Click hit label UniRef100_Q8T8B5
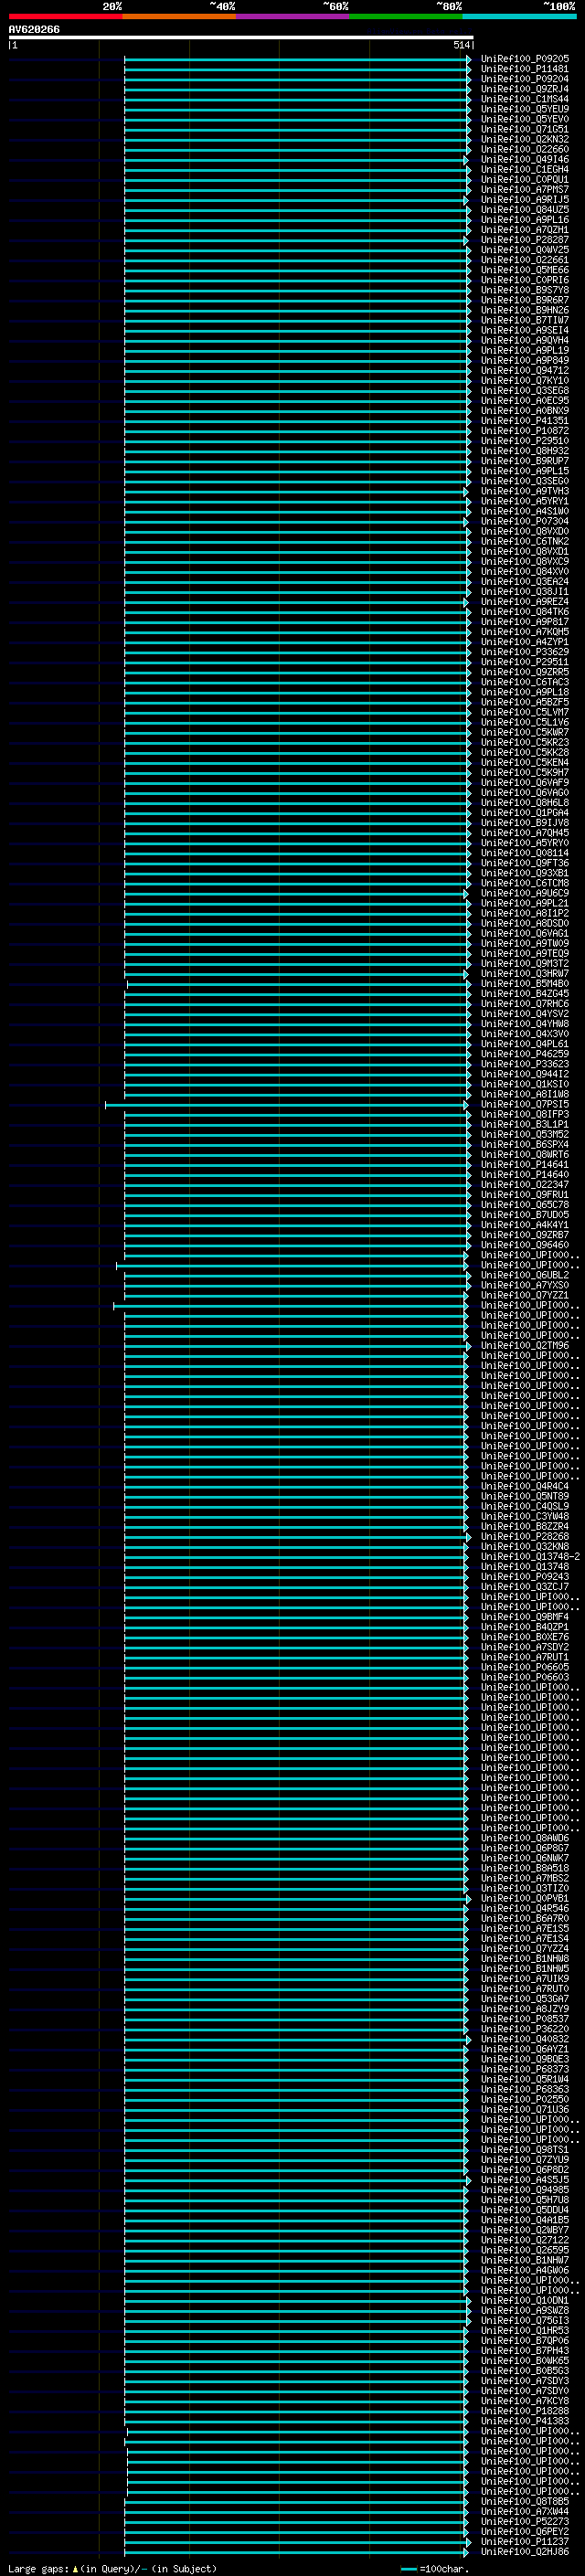585x2576 pixels. (x=525, y=2501)
